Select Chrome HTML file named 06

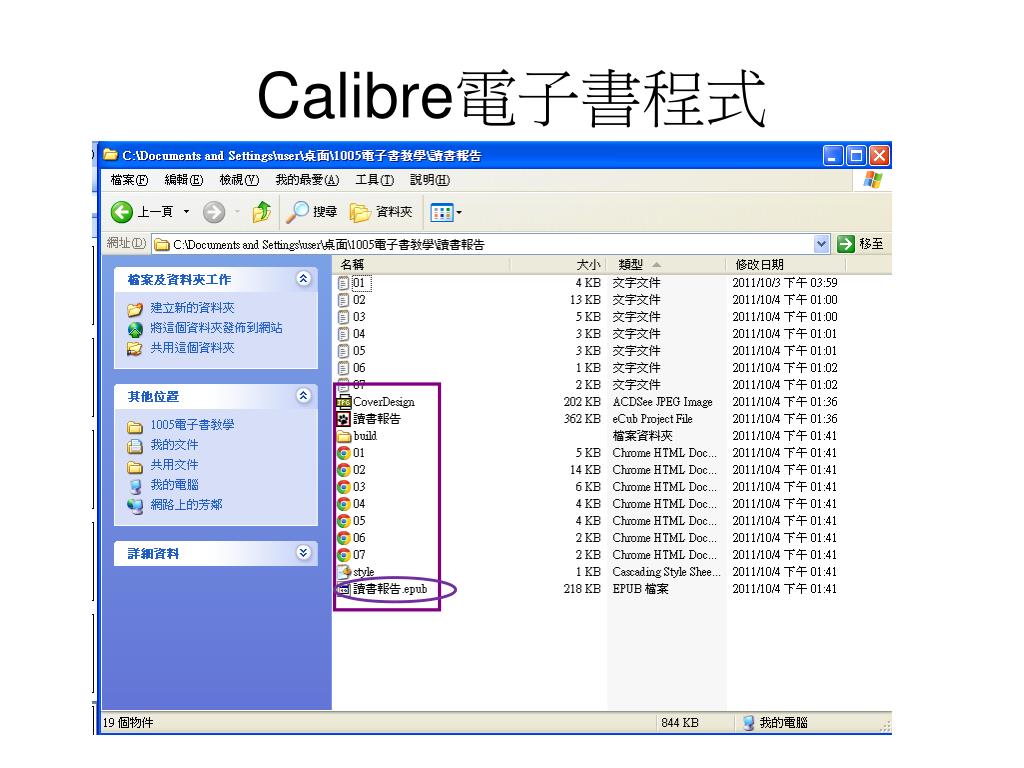coord(359,537)
